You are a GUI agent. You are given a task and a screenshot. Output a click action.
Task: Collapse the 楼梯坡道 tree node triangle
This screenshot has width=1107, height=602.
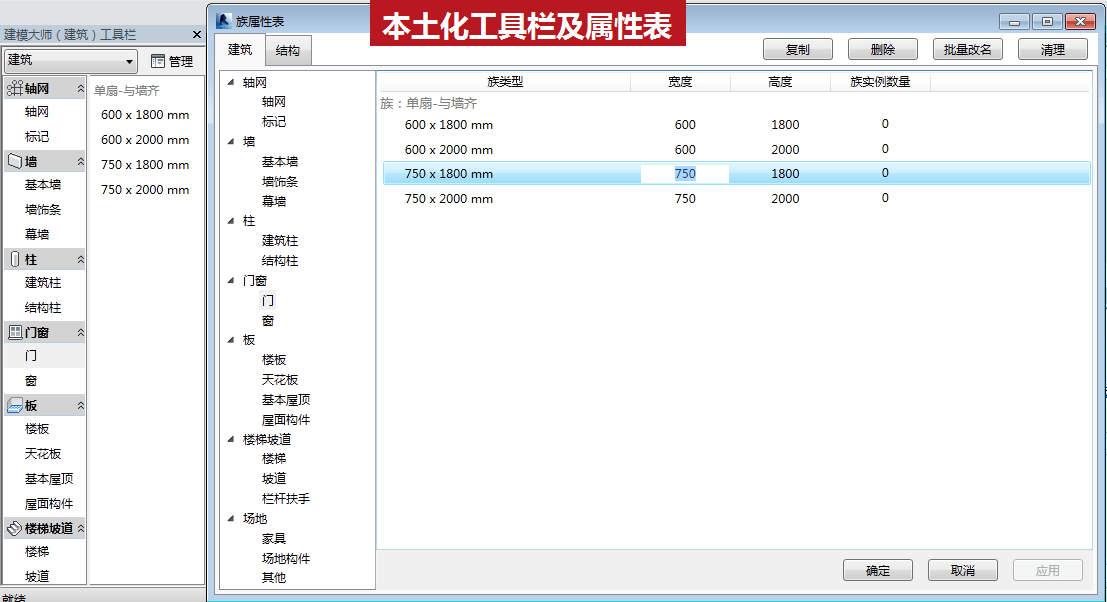(231, 439)
